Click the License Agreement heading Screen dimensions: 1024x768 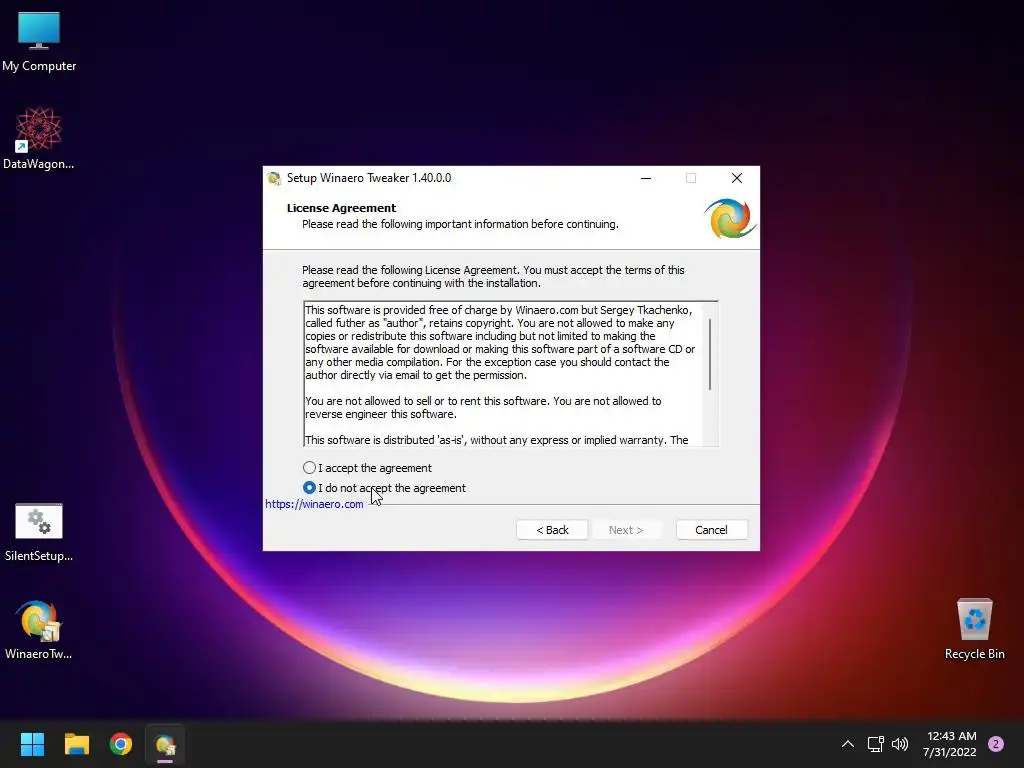pyautogui.click(x=342, y=208)
